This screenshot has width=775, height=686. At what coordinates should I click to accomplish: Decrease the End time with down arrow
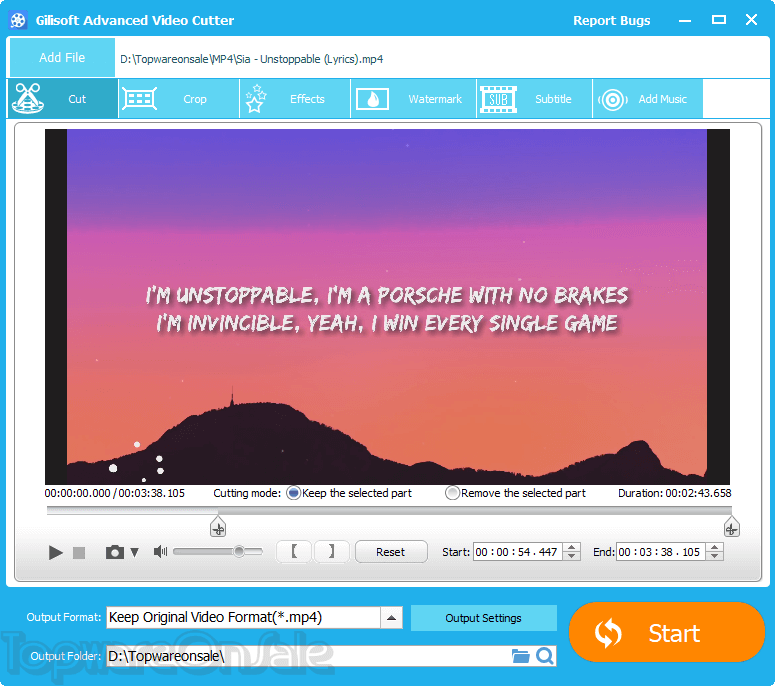coord(715,556)
